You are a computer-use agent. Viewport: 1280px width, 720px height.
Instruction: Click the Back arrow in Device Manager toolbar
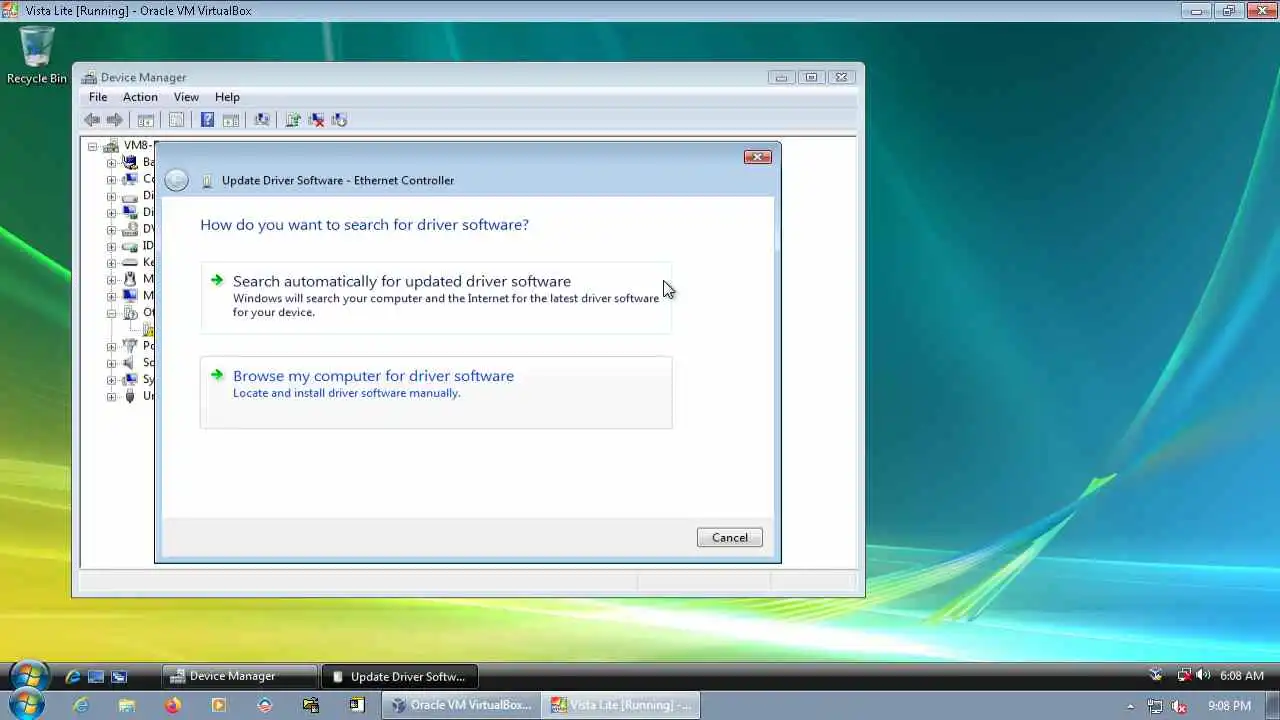click(92, 120)
